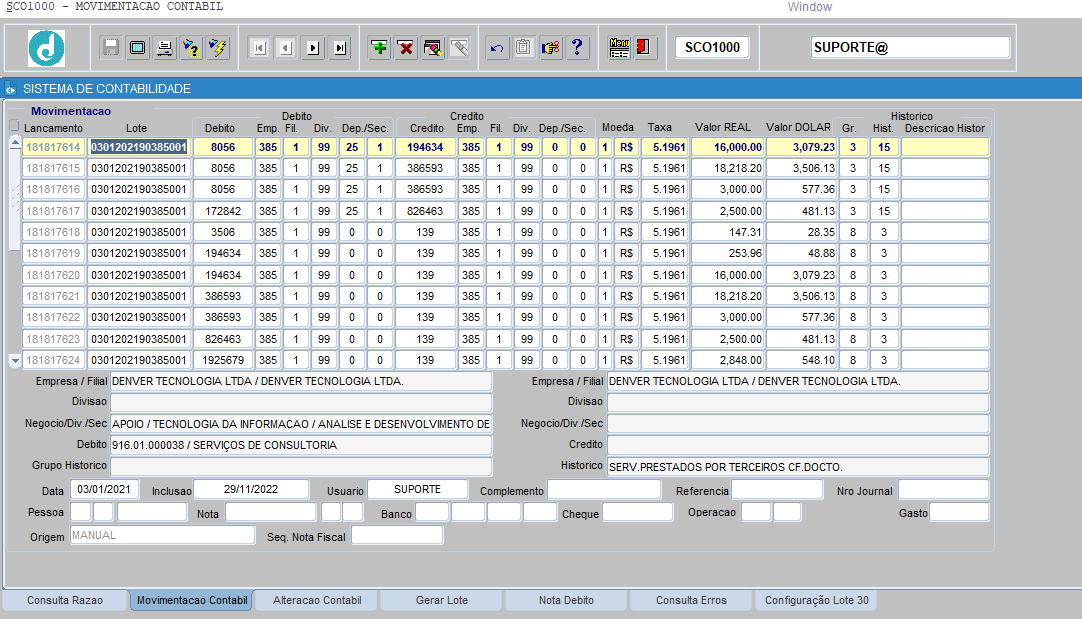This screenshot has width=1082, height=619.
Task: Click Valor REAL 147.31 cell
Action: point(728,232)
